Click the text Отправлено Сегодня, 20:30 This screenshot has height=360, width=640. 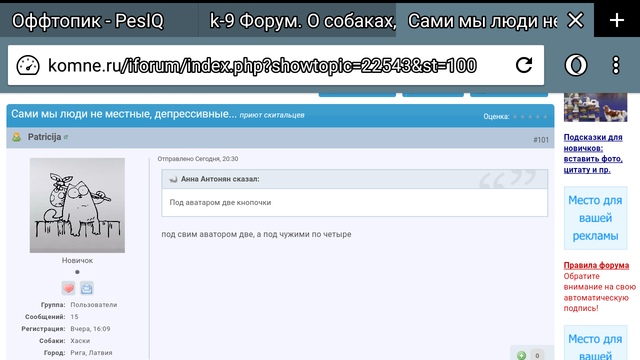[198, 159]
